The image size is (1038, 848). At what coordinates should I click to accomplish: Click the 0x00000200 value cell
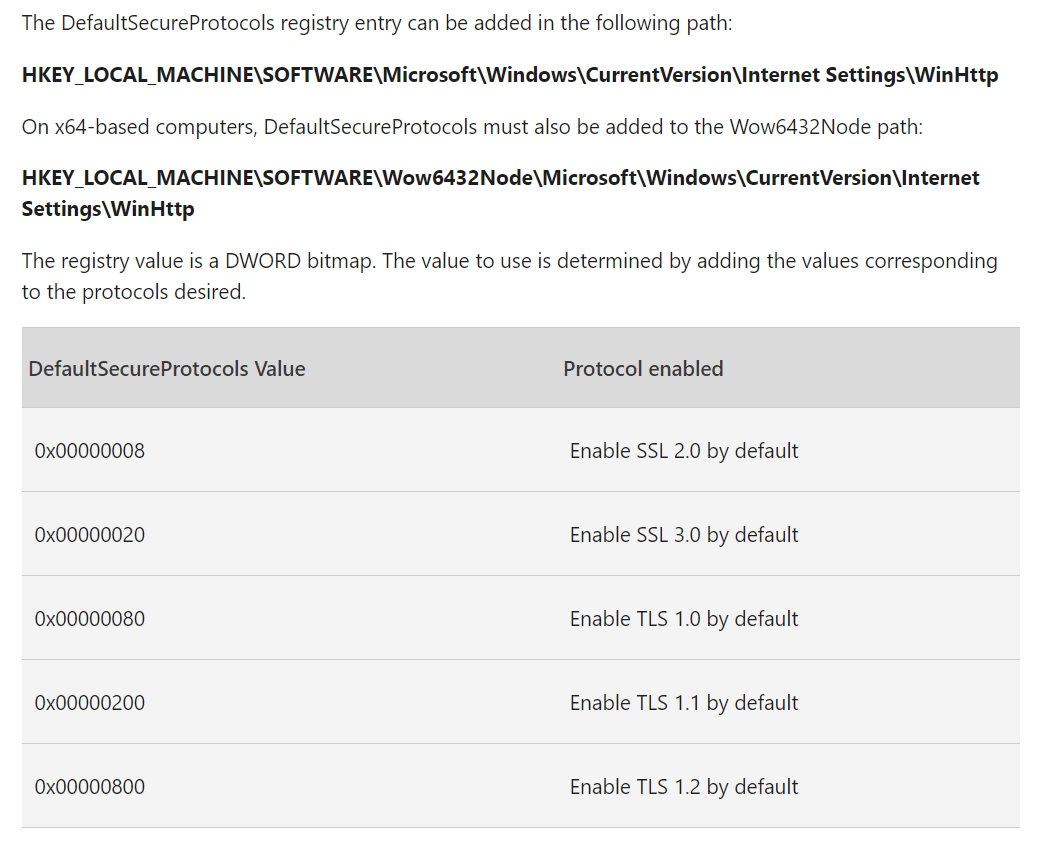pos(90,703)
